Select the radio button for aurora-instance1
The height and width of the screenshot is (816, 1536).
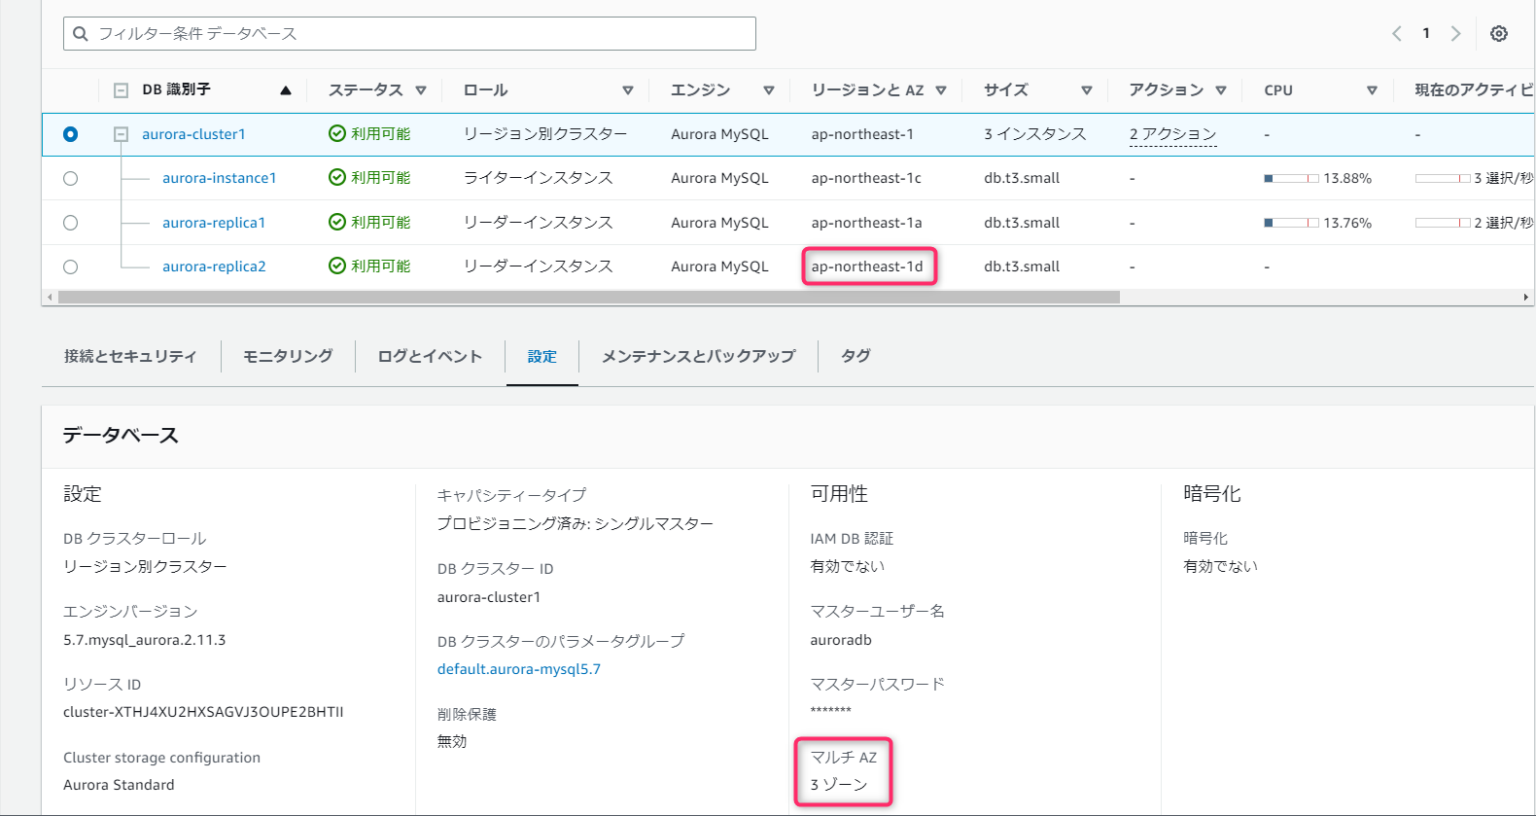[70, 177]
